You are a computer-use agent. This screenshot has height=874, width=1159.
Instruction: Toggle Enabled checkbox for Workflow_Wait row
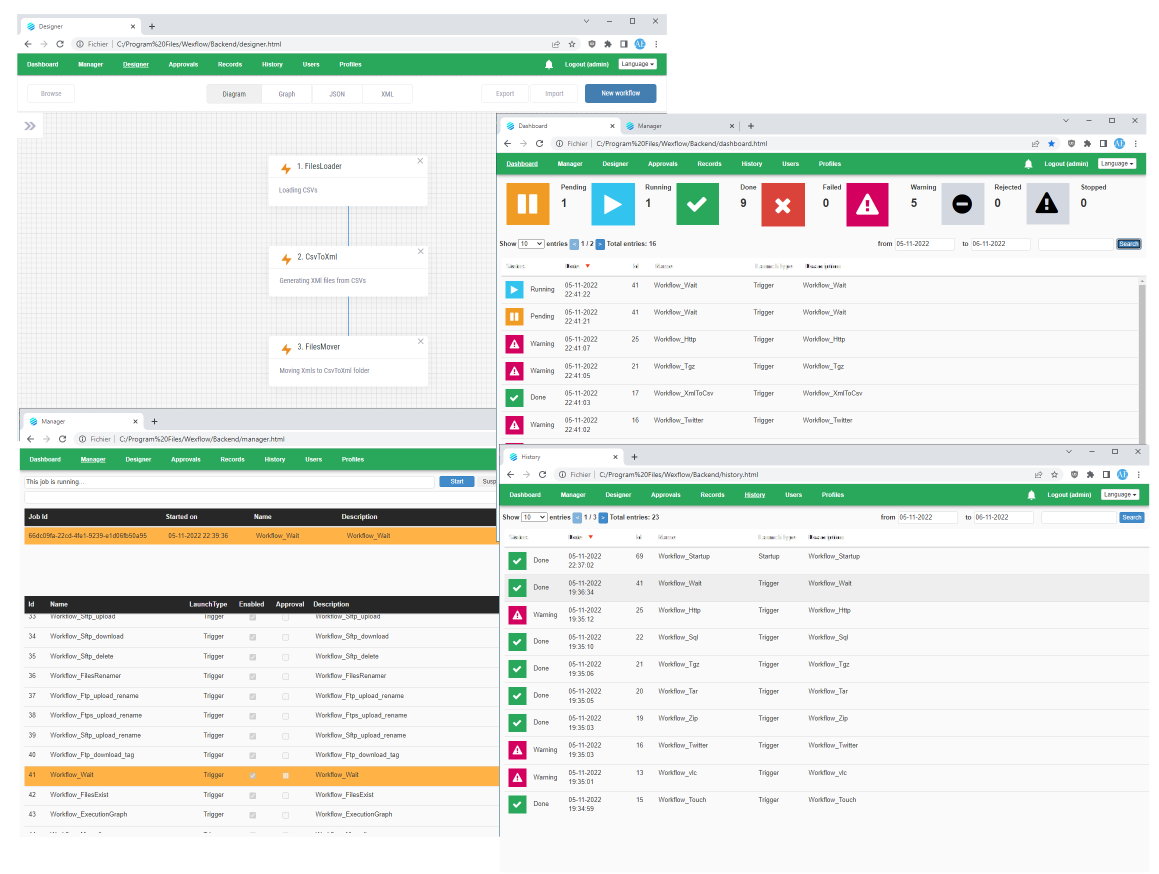tap(252, 775)
